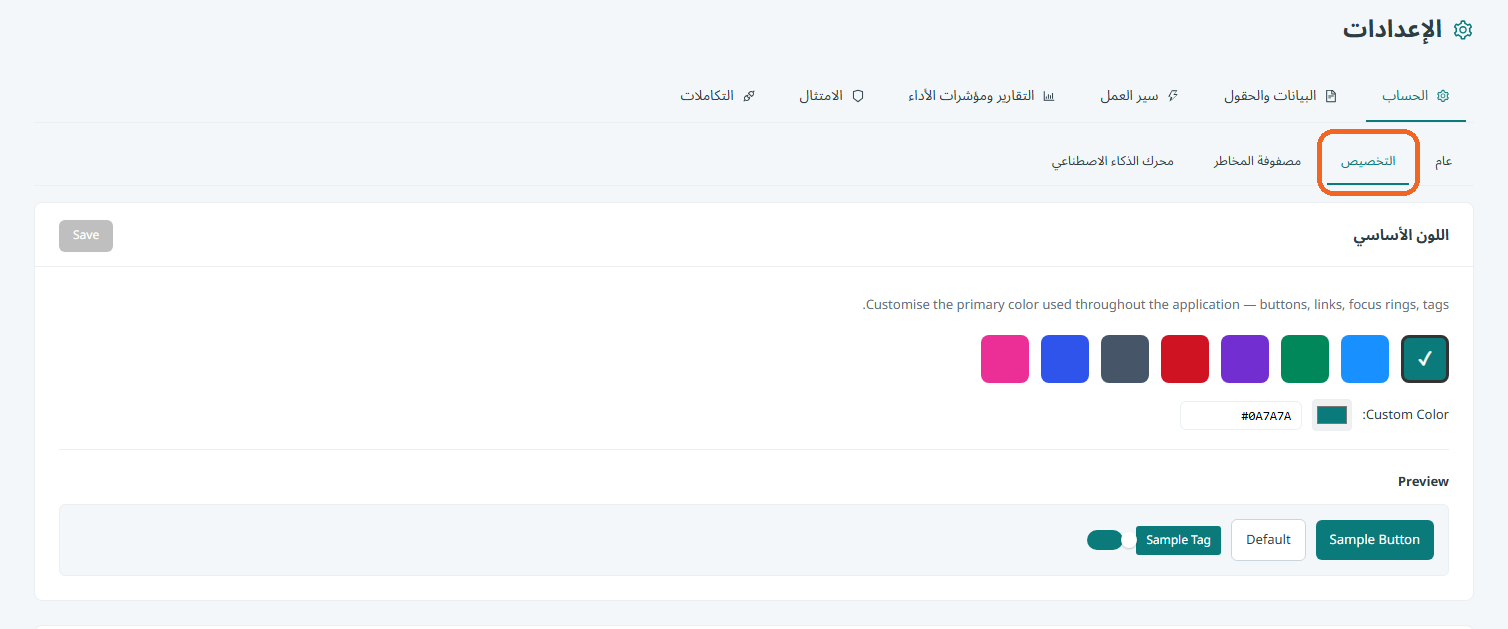Click the settings gear icon beside الإعدادات title
This screenshot has width=1508, height=629.
[x=1462, y=30]
